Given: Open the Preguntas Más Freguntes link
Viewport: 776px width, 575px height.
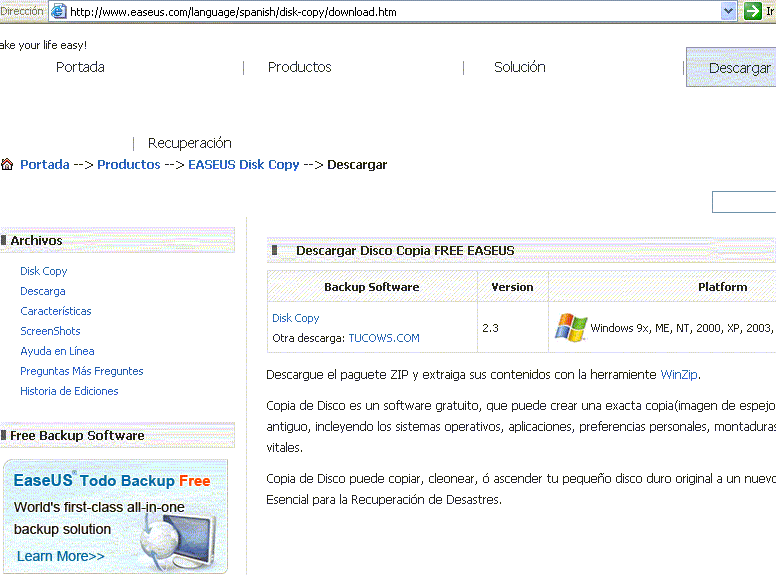Looking at the screenshot, I should [82, 371].
